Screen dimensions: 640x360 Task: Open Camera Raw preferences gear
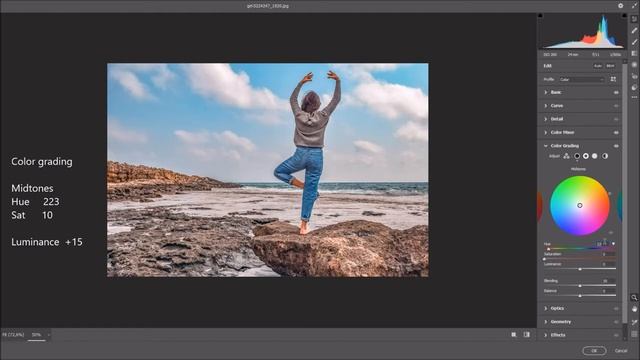pyautogui.click(x=620, y=6)
